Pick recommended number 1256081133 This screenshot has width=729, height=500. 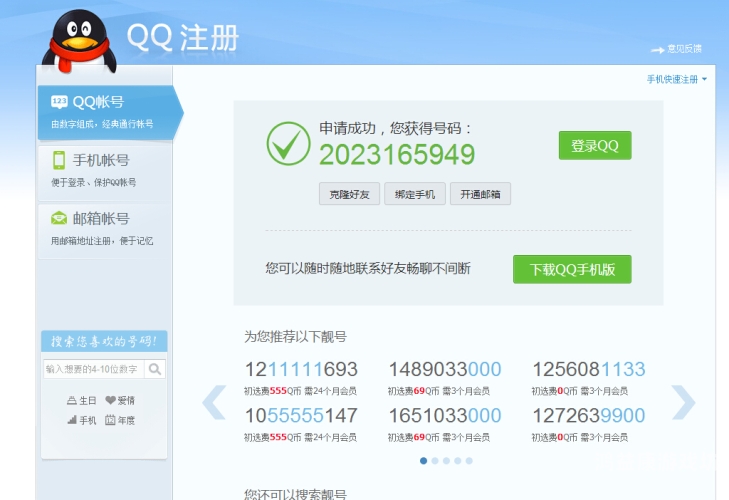click(589, 369)
